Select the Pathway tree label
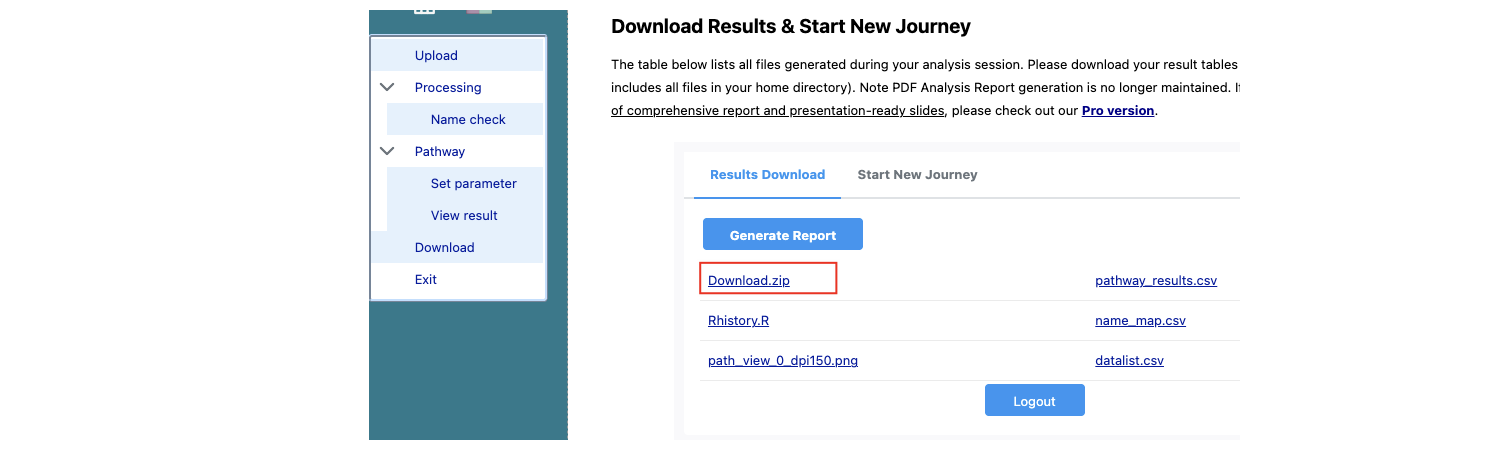1506x470 pixels. click(440, 151)
